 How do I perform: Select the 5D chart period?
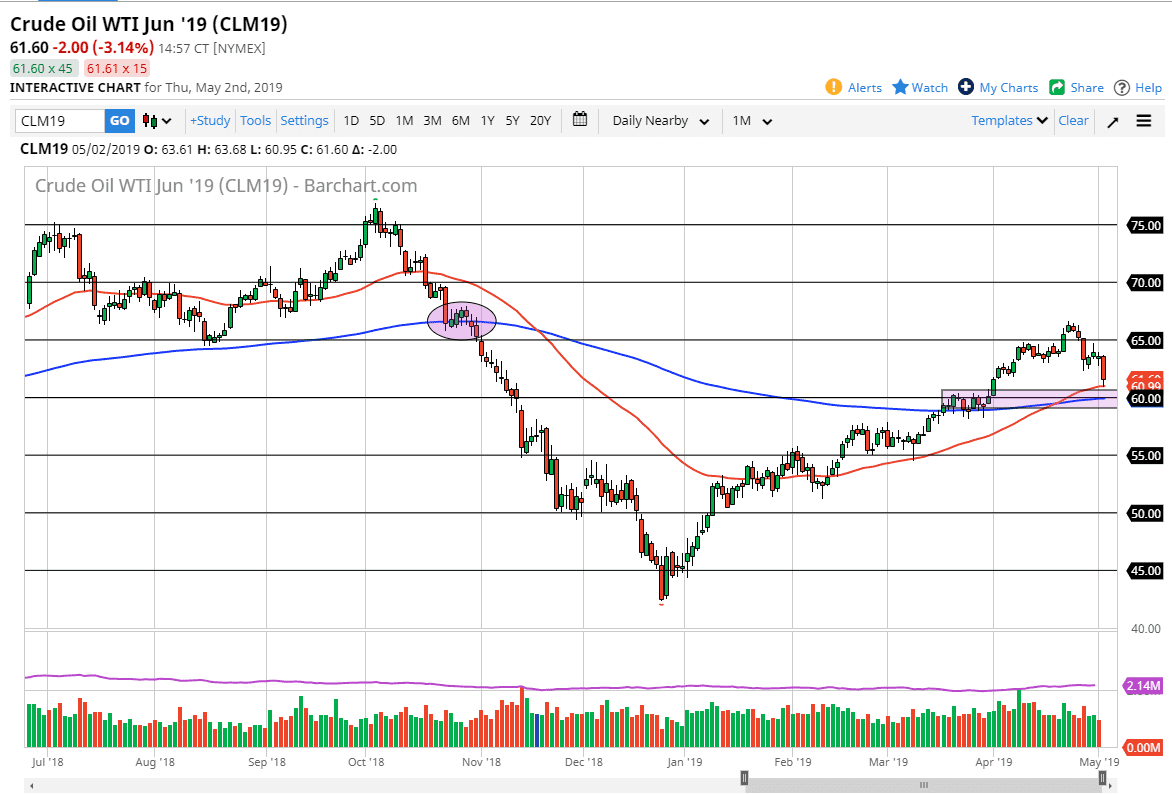click(x=377, y=120)
